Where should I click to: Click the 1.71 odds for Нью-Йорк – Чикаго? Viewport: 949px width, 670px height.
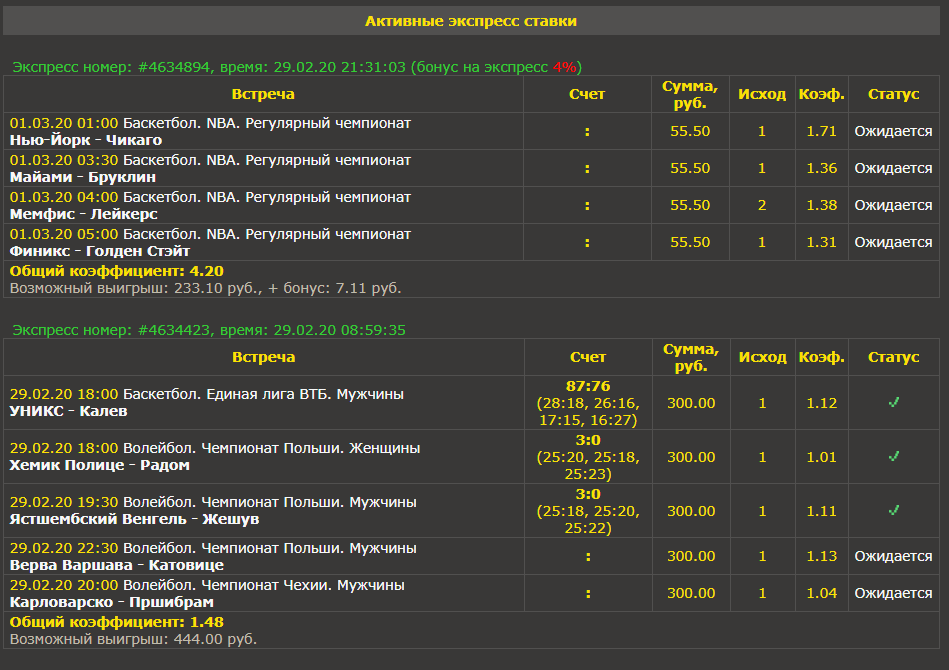pyautogui.click(x=821, y=131)
